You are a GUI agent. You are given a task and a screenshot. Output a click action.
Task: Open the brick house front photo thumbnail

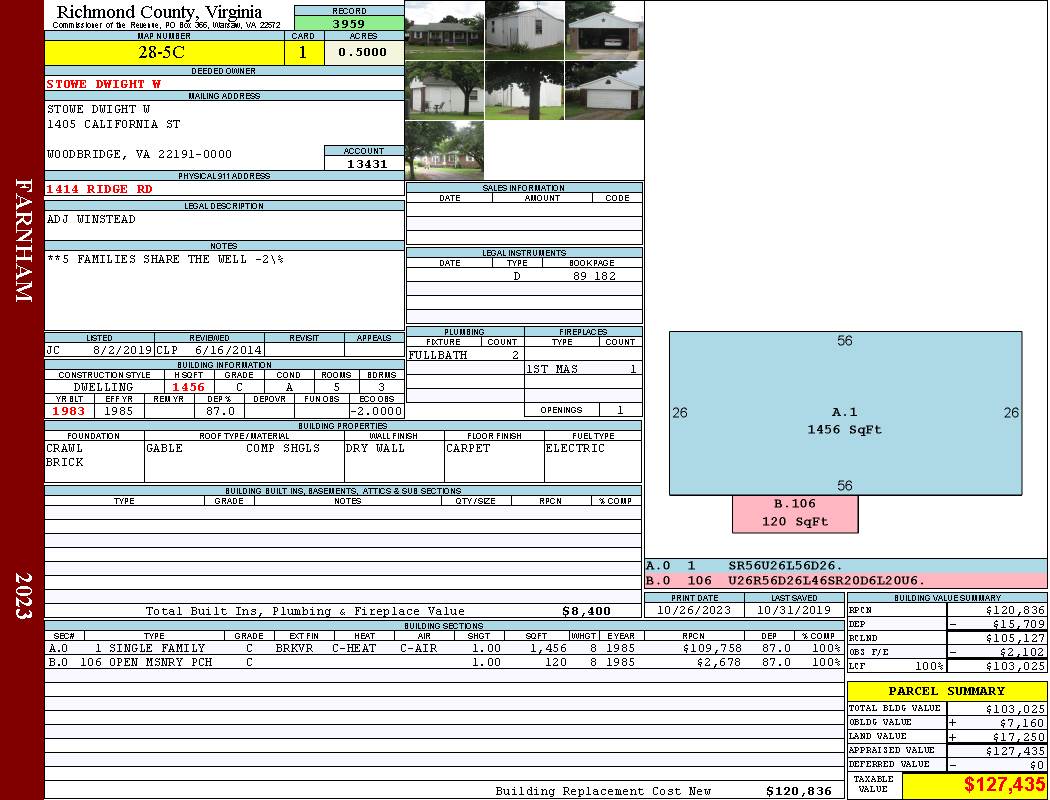pos(444,30)
